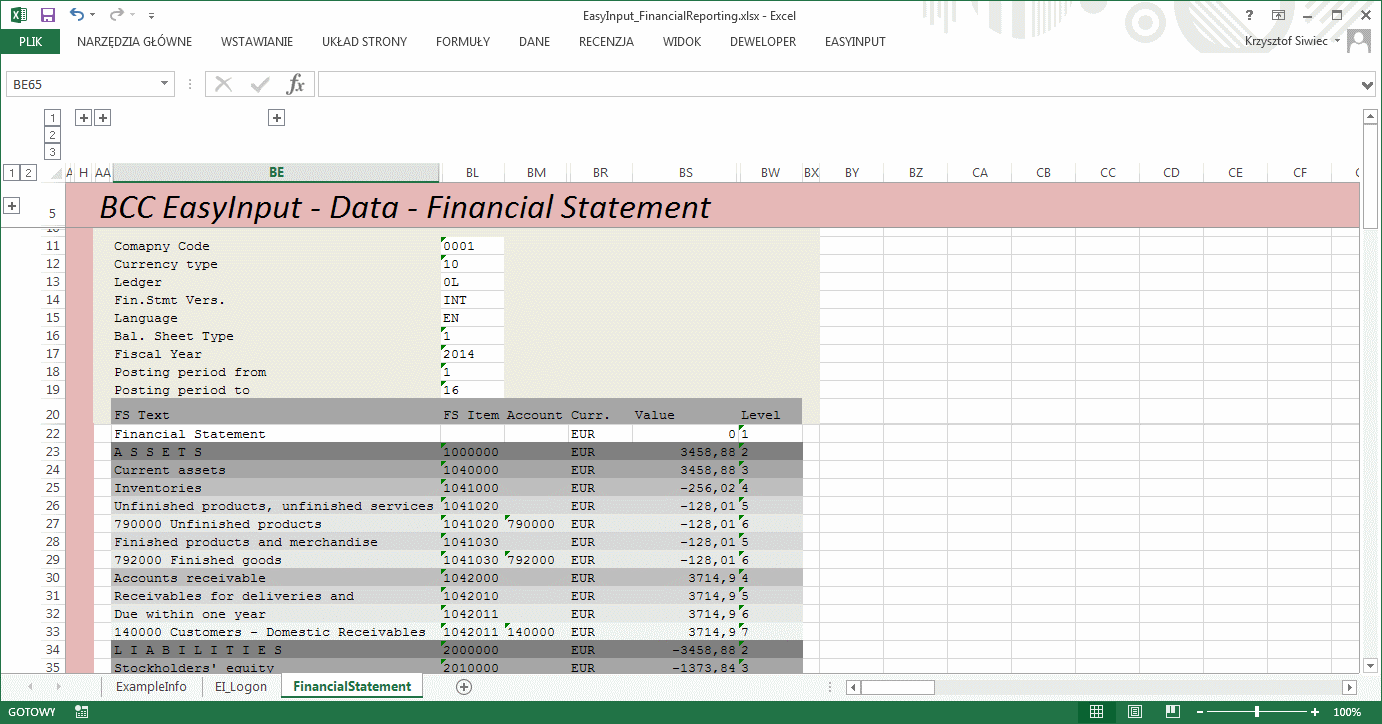Switch to the ExampleInfo sheet tab
This screenshot has width=1382, height=724.
pyautogui.click(x=150, y=687)
